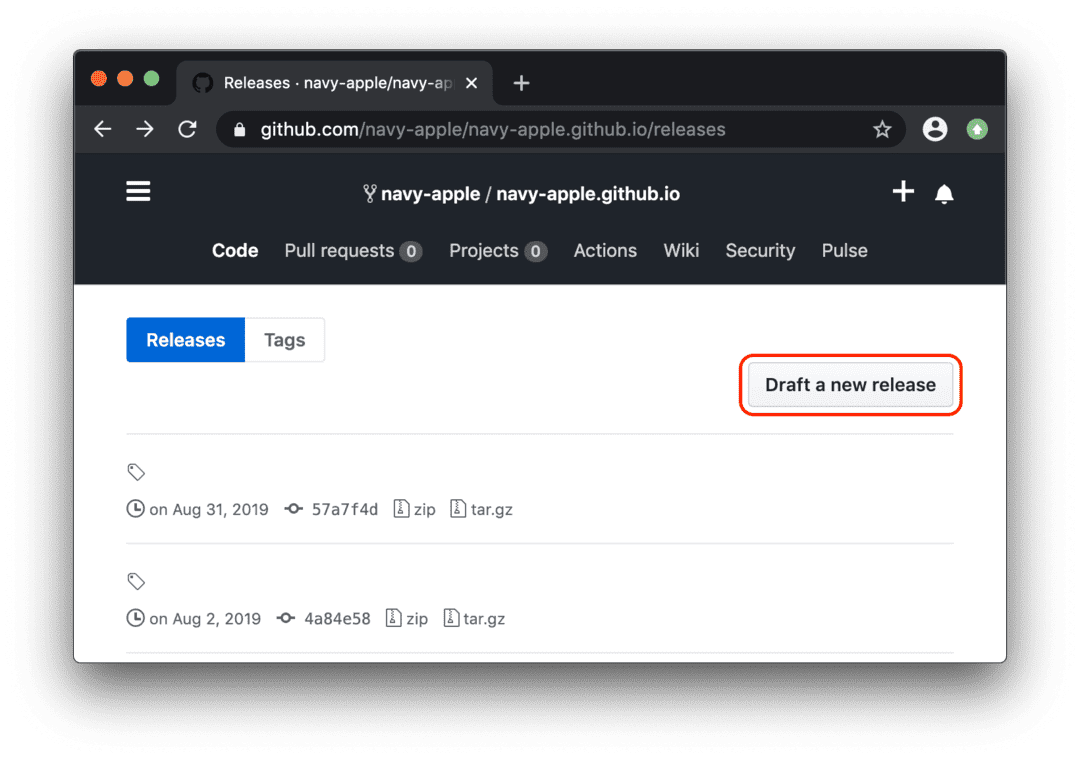Click Draft a new release
Image resolution: width=1080 pixels, height=760 pixels.
tap(850, 385)
